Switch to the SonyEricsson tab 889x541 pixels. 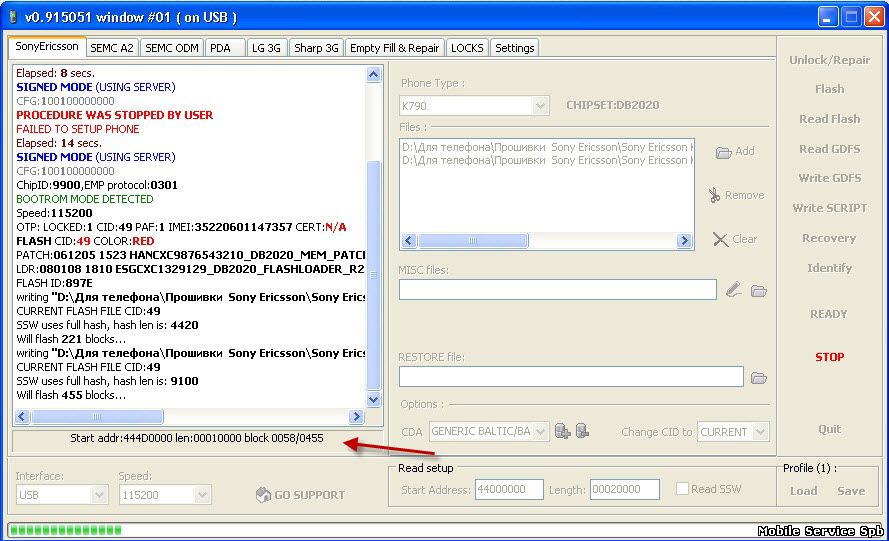point(46,47)
